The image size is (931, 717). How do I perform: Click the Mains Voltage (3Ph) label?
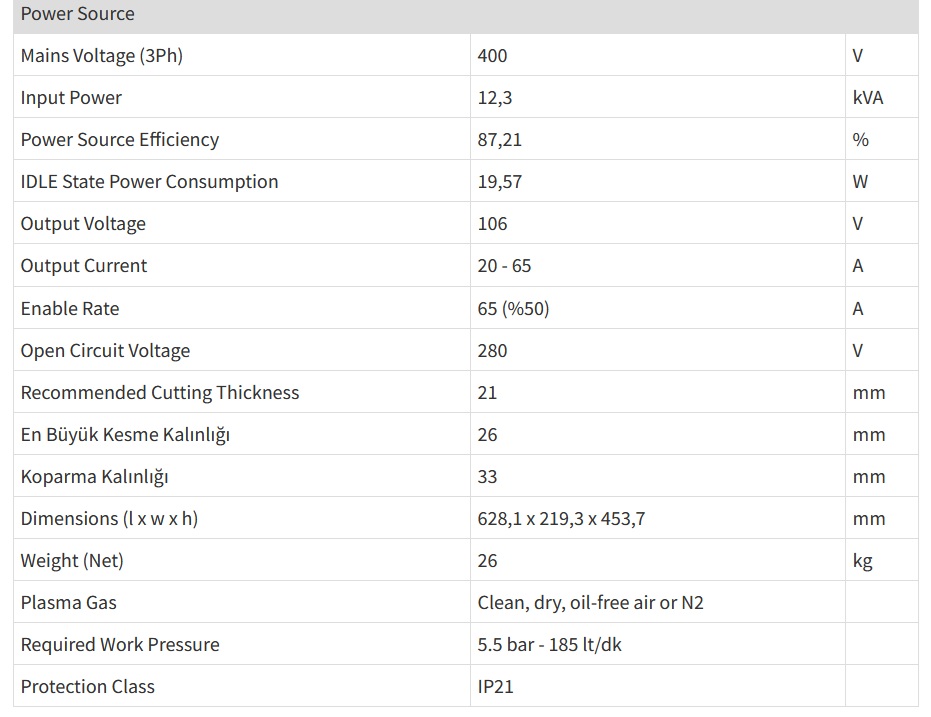tap(102, 56)
